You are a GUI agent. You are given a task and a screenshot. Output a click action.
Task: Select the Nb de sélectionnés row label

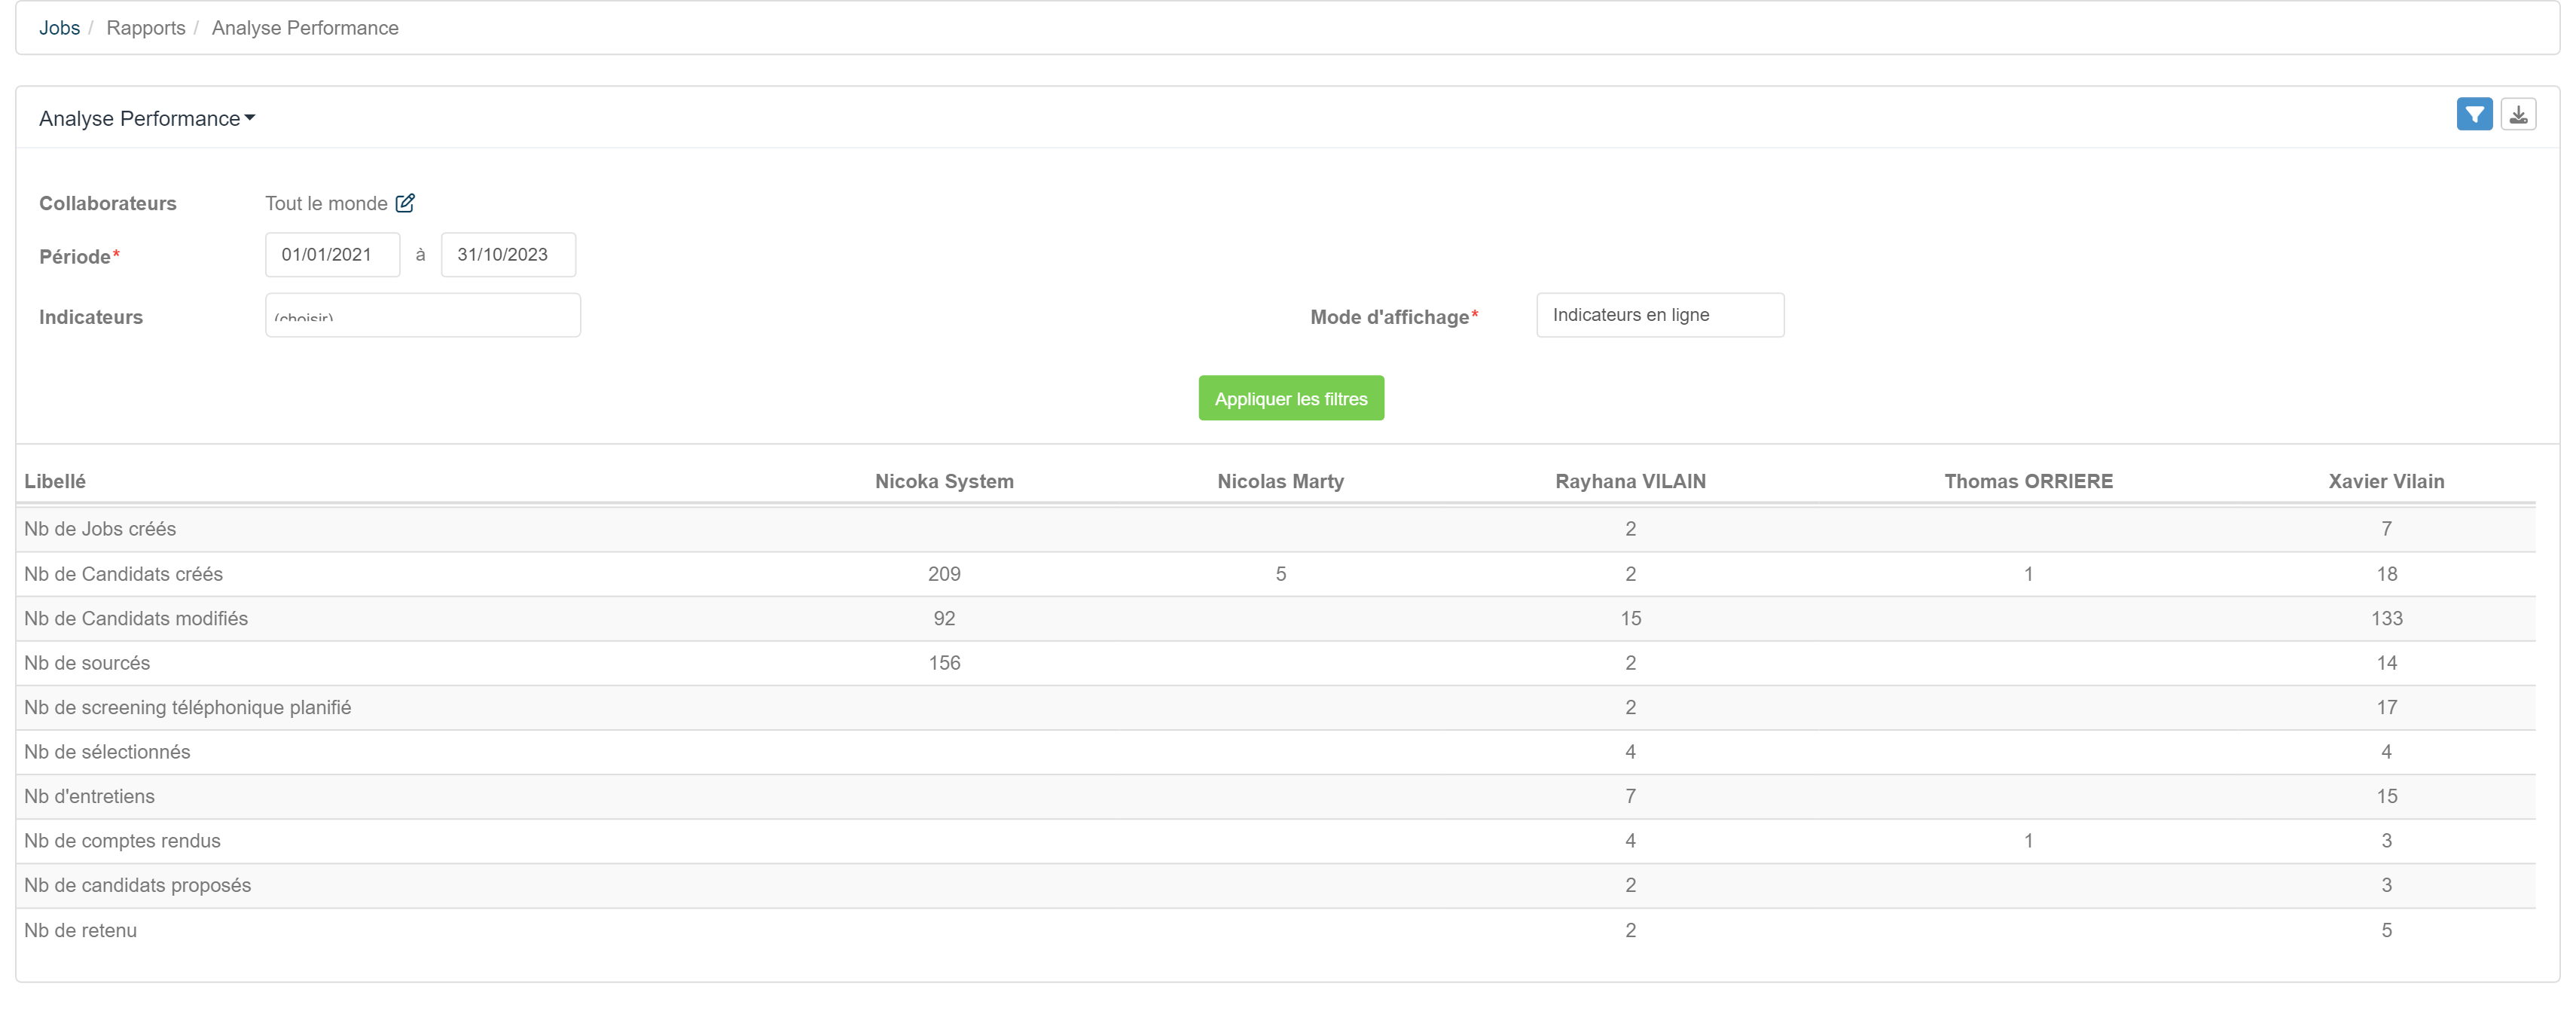tap(107, 752)
